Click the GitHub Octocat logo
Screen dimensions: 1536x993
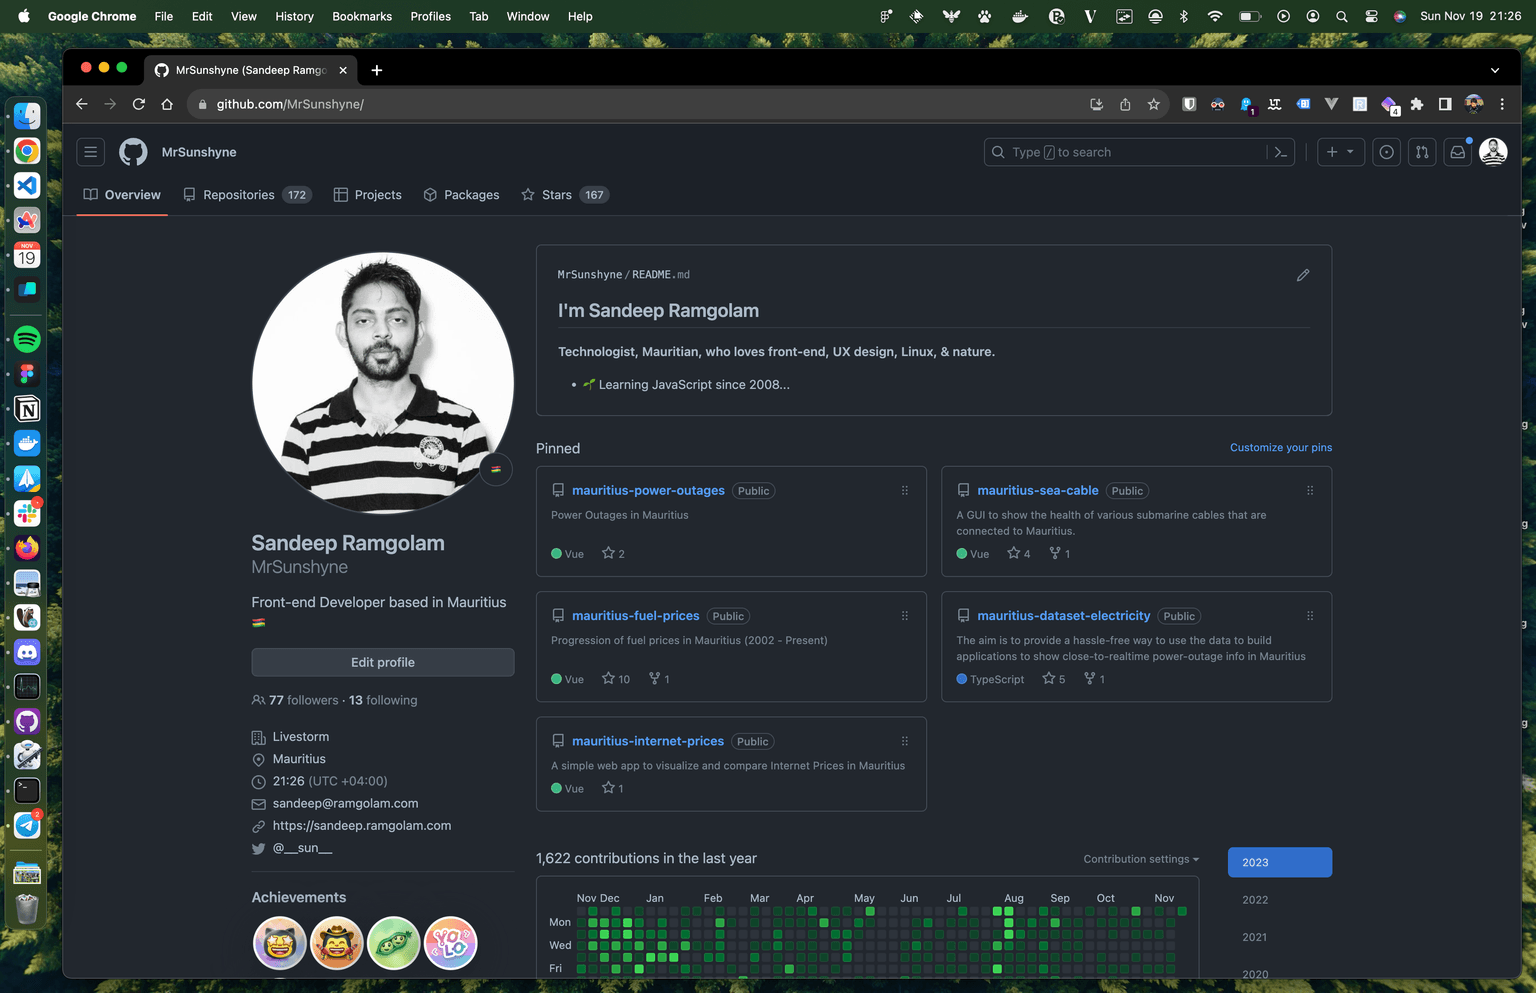[x=133, y=152]
